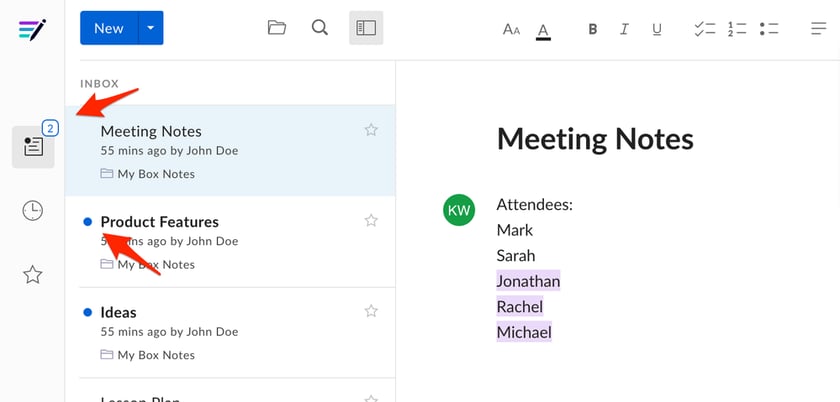Insert a bulleted list
The image size is (840, 402).
pos(769,29)
